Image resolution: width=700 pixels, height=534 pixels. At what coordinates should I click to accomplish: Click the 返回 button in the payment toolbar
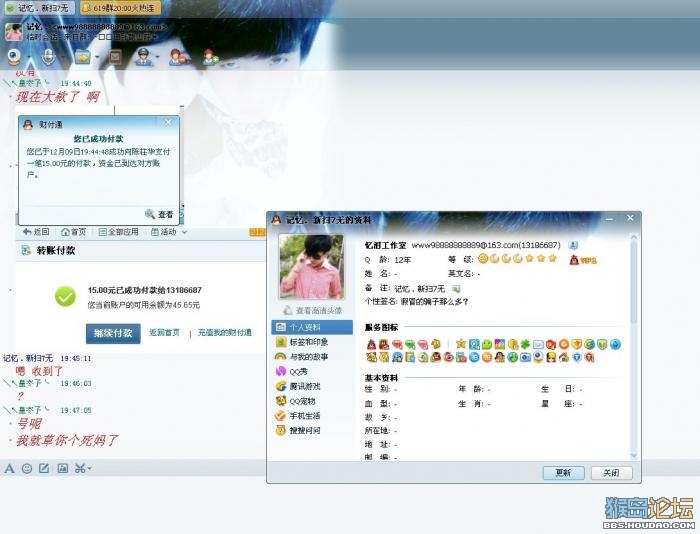[36, 232]
